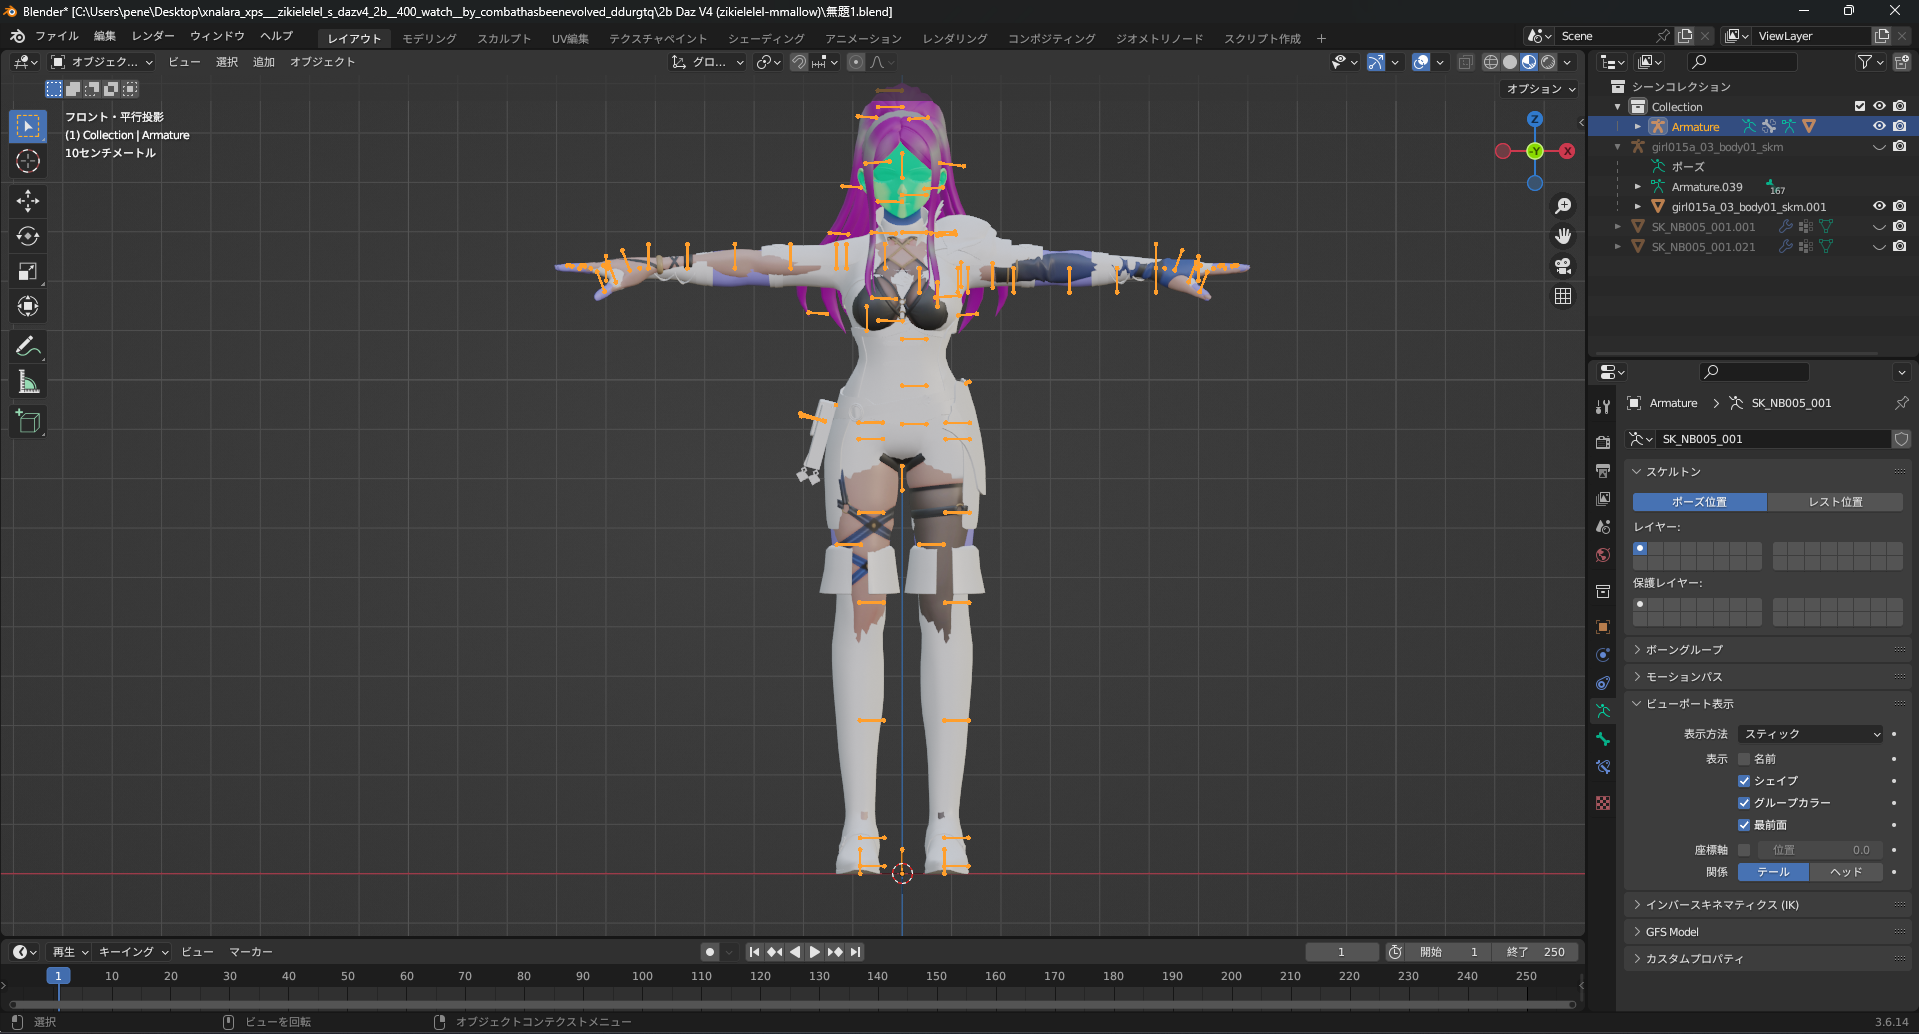Click the ポーズ位置 button
This screenshot has width=1919, height=1034.
[x=1699, y=502]
